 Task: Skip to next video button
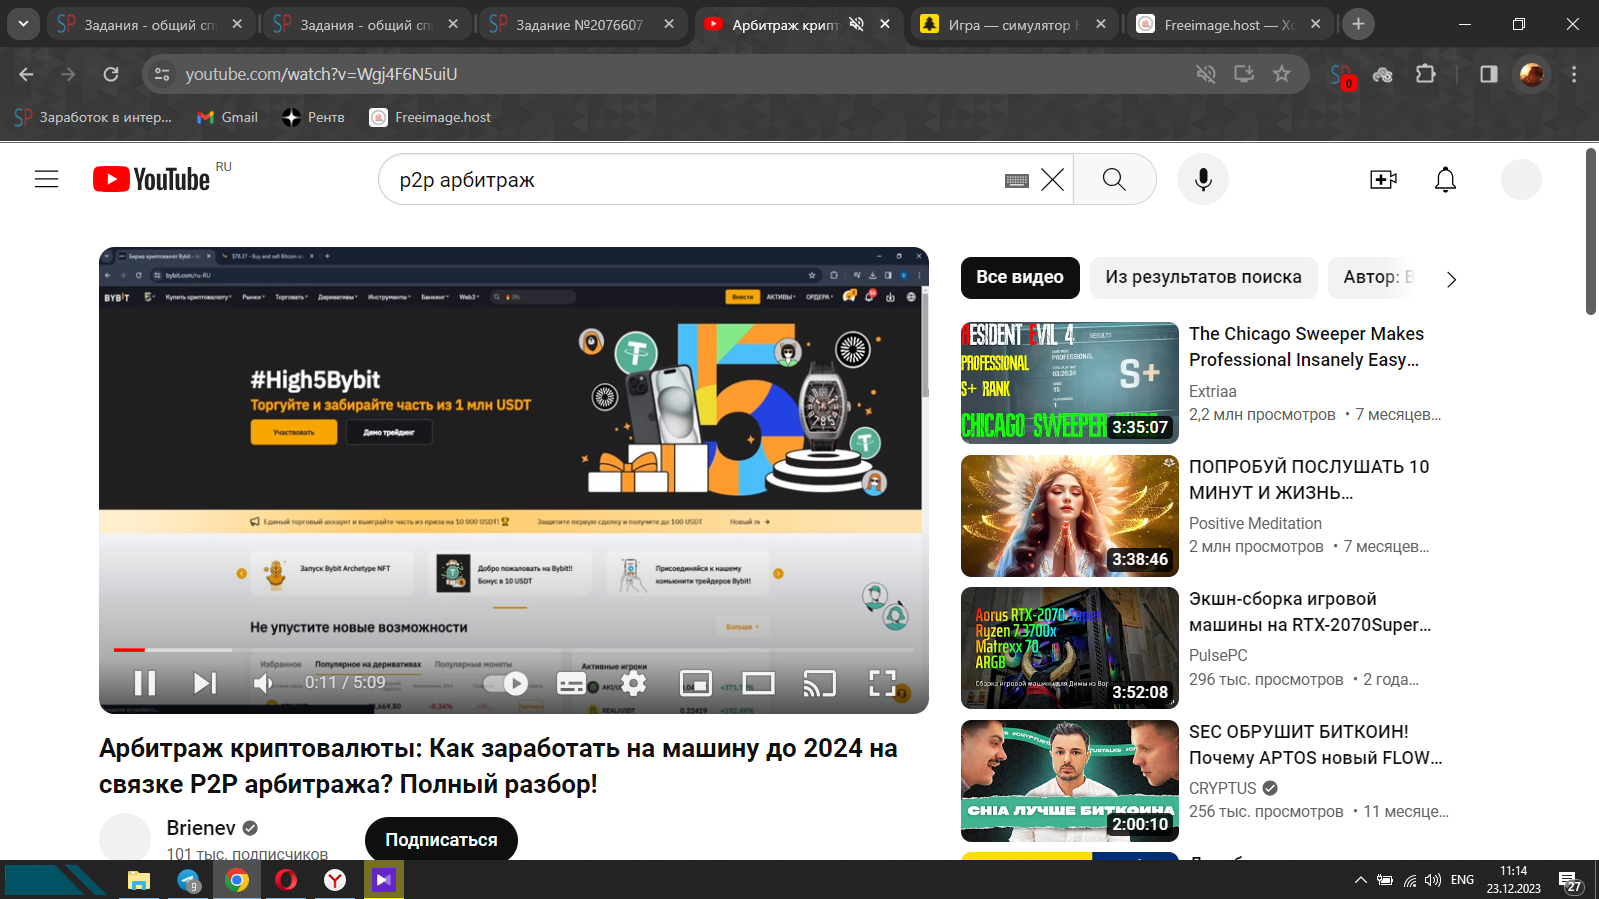205,683
